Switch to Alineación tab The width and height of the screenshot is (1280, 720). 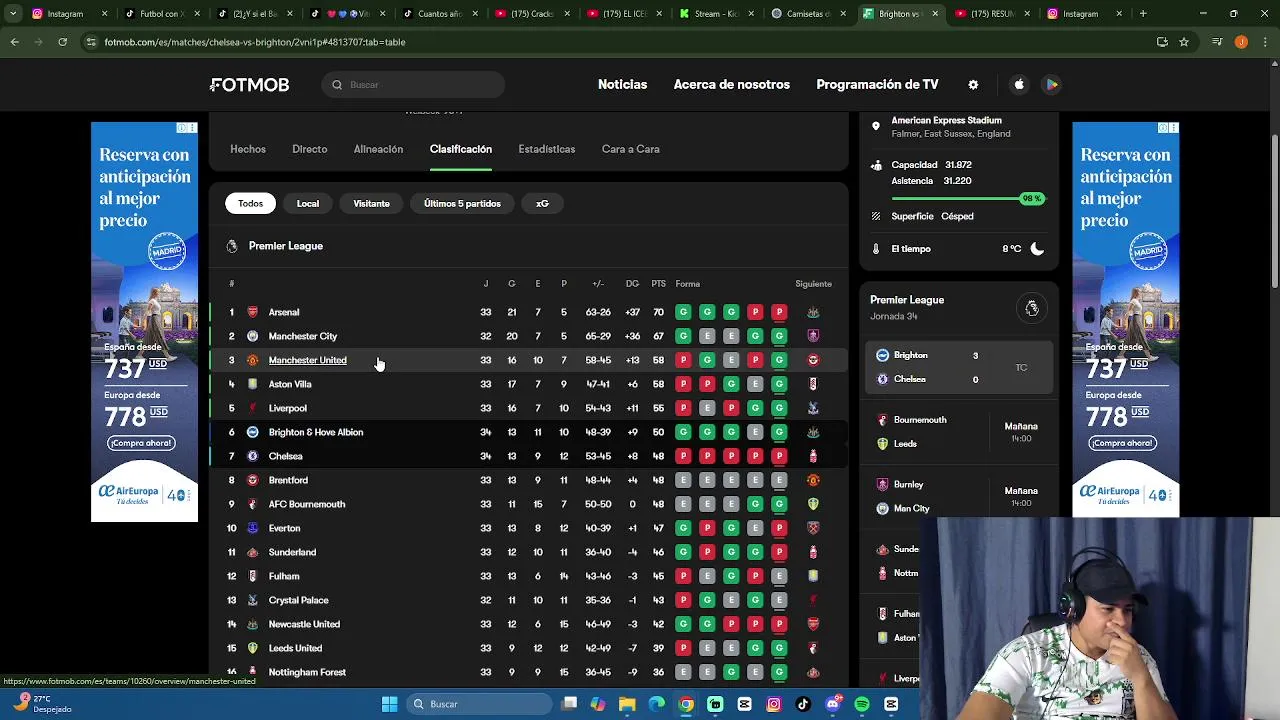pos(378,149)
